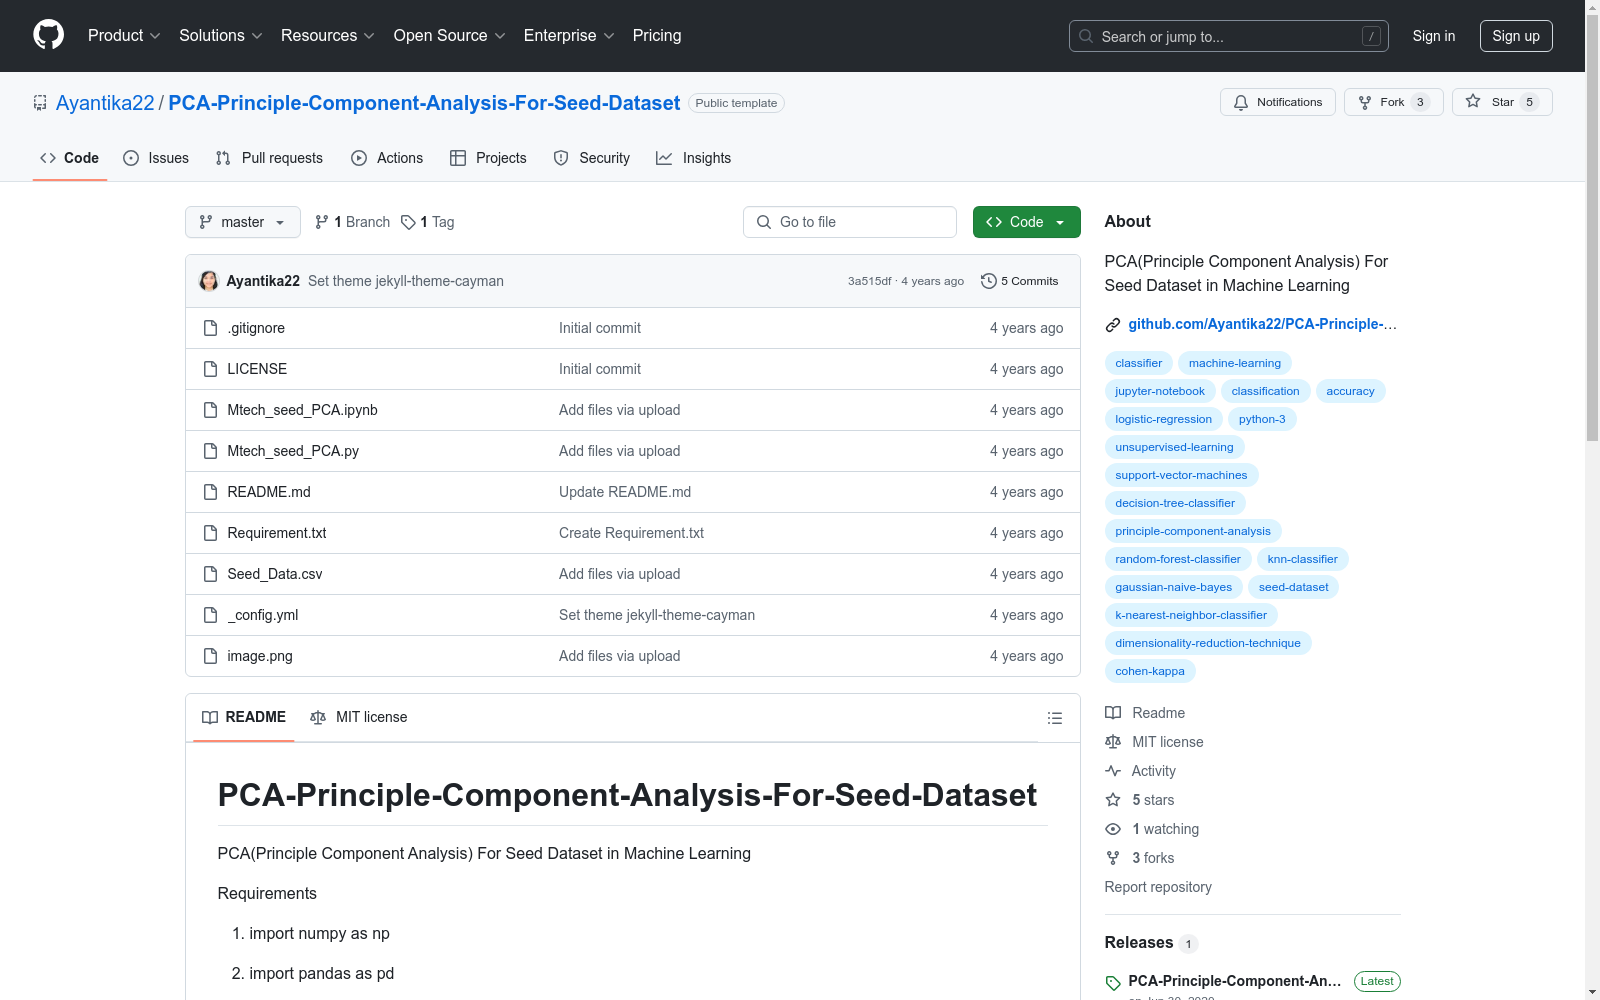
Task: Click the Projects board icon
Action: pos(457,158)
